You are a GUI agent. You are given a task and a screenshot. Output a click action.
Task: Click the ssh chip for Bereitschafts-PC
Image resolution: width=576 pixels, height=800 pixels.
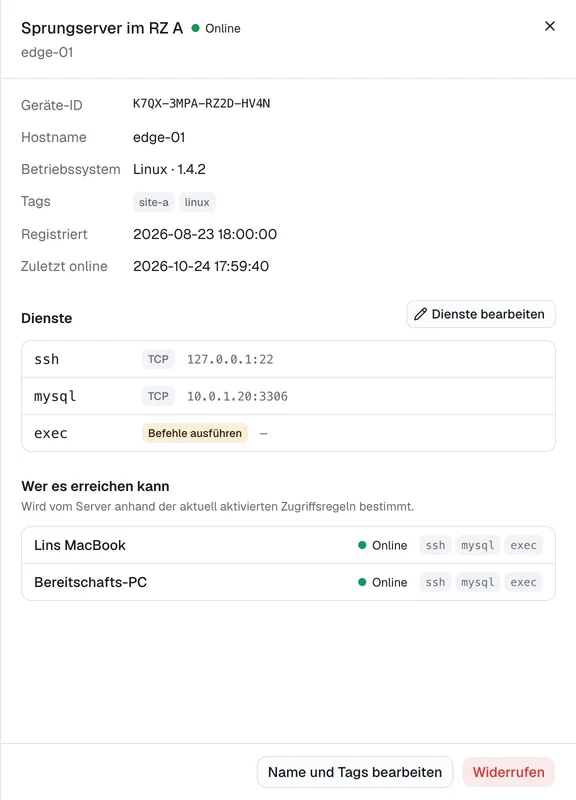435,582
